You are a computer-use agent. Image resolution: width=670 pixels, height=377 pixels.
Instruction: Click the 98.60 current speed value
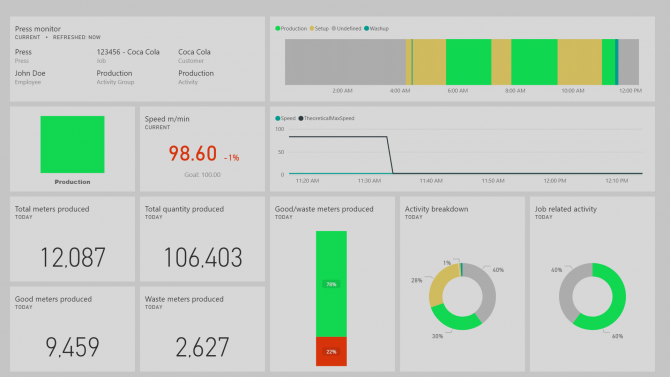click(193, 153)
